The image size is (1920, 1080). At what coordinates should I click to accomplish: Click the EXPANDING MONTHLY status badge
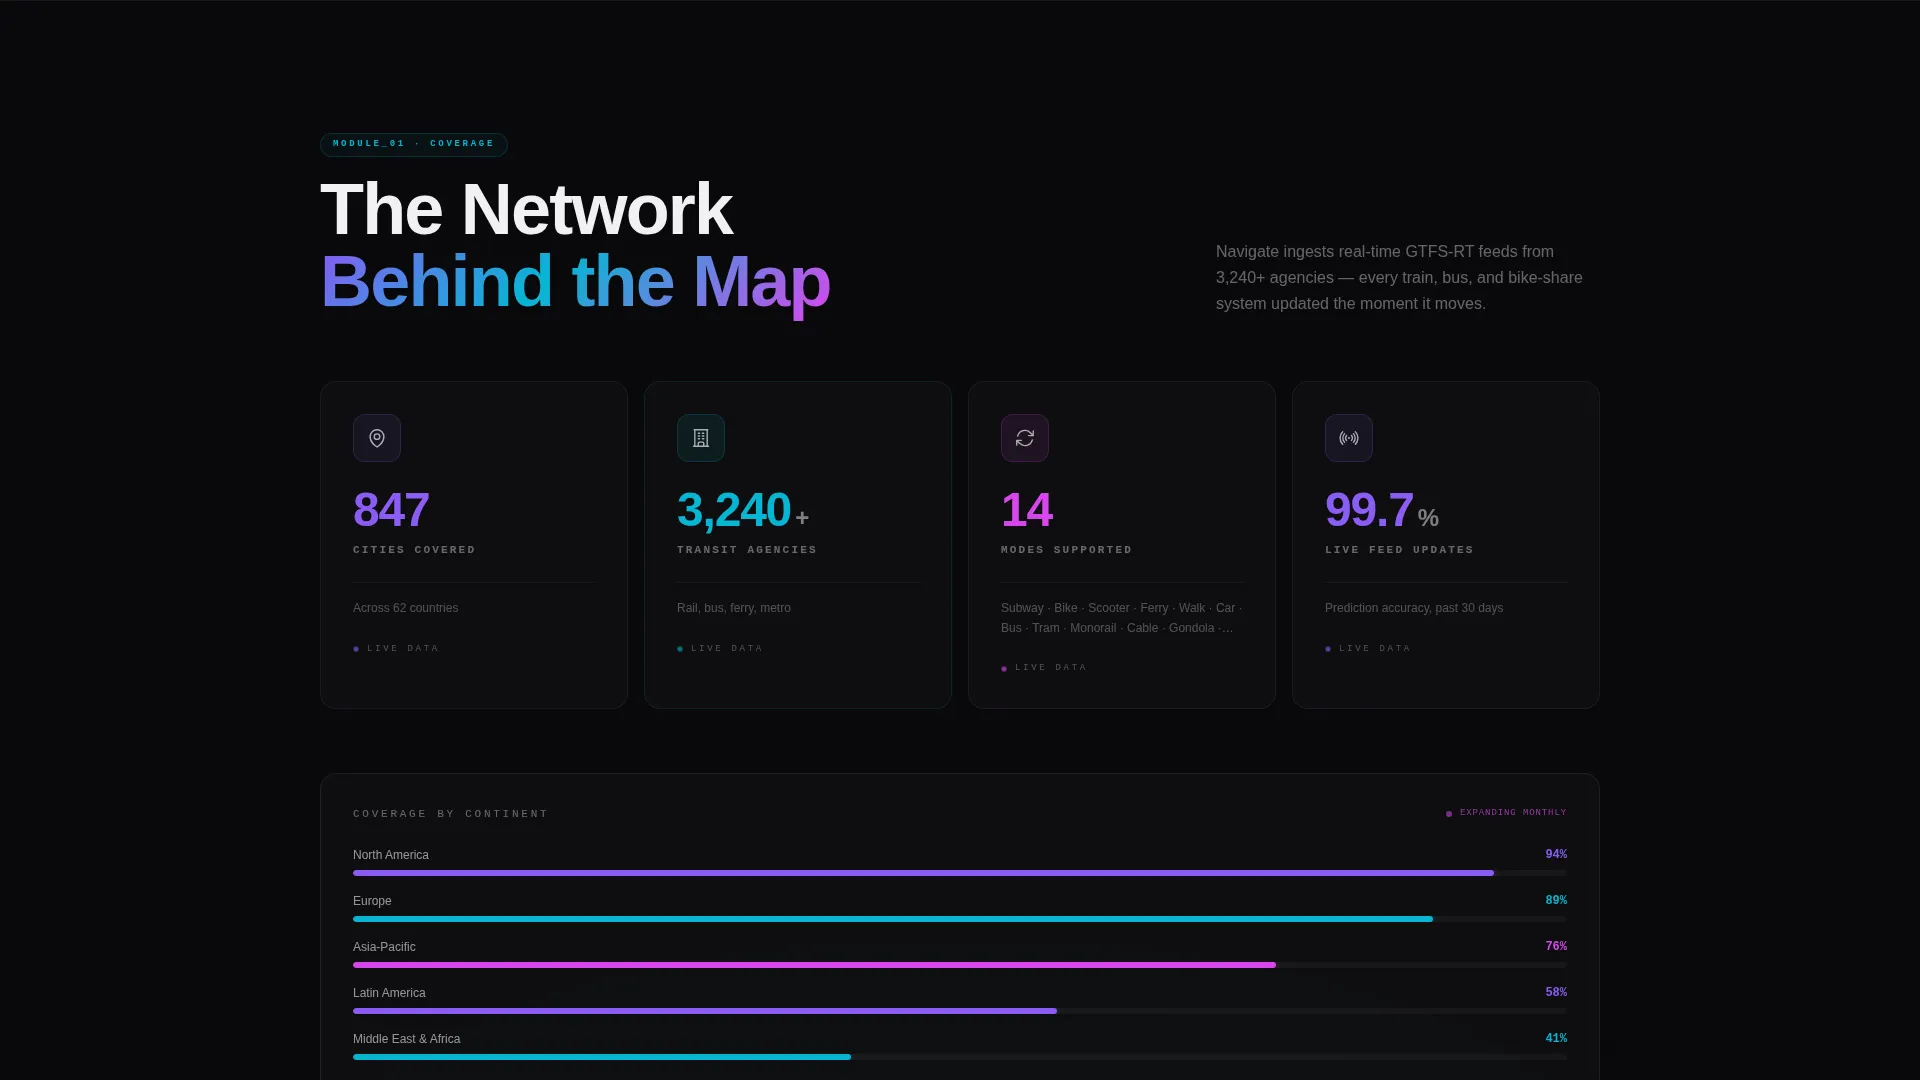1506,813
